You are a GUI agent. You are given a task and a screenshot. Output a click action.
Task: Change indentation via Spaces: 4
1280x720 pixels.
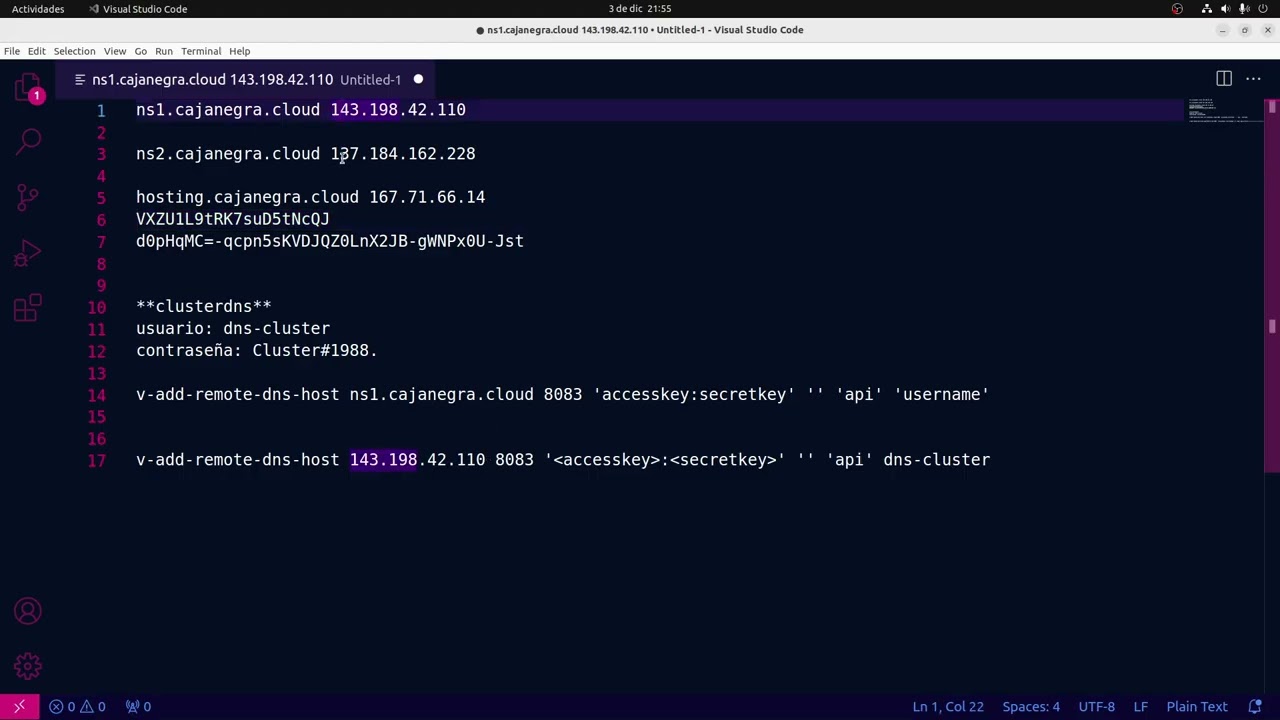[x=1031, y=706]
